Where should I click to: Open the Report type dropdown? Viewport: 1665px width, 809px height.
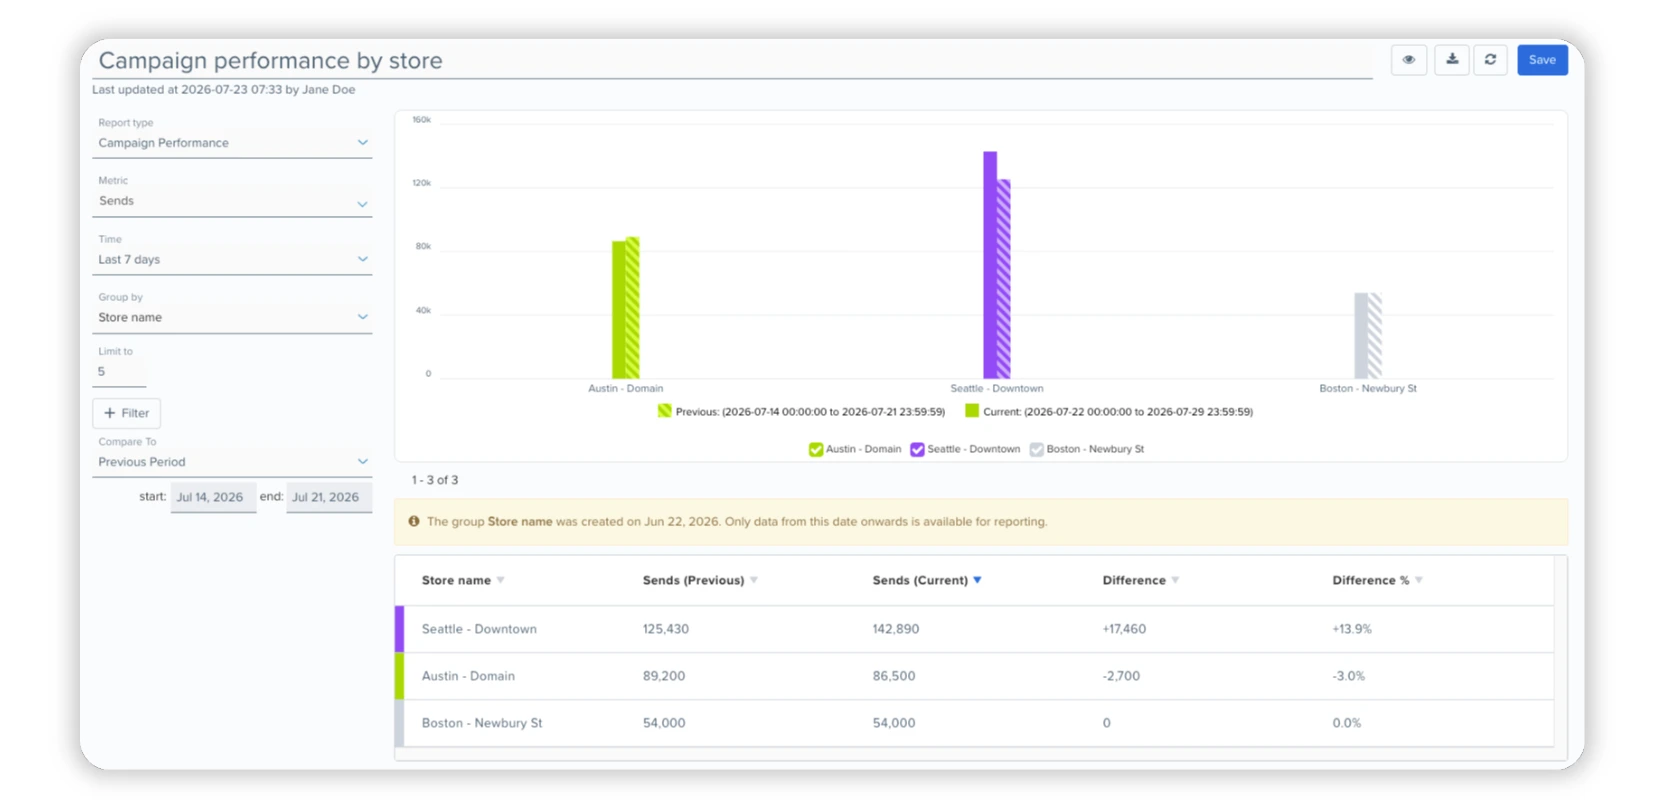coord(232,143)
